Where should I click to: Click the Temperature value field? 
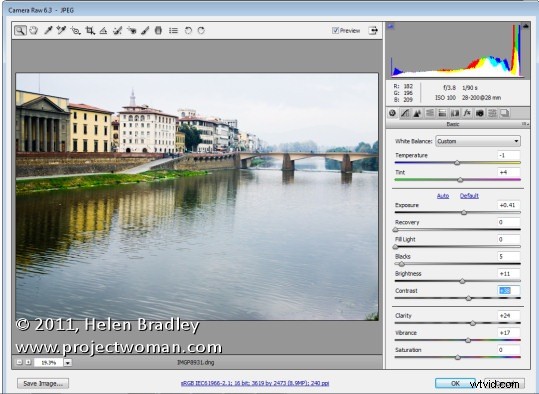pyautogui.click(x=508, y=155)
